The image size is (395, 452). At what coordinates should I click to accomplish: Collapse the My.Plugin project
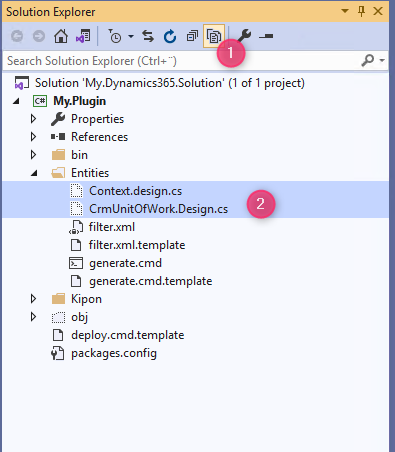(16, 101)
